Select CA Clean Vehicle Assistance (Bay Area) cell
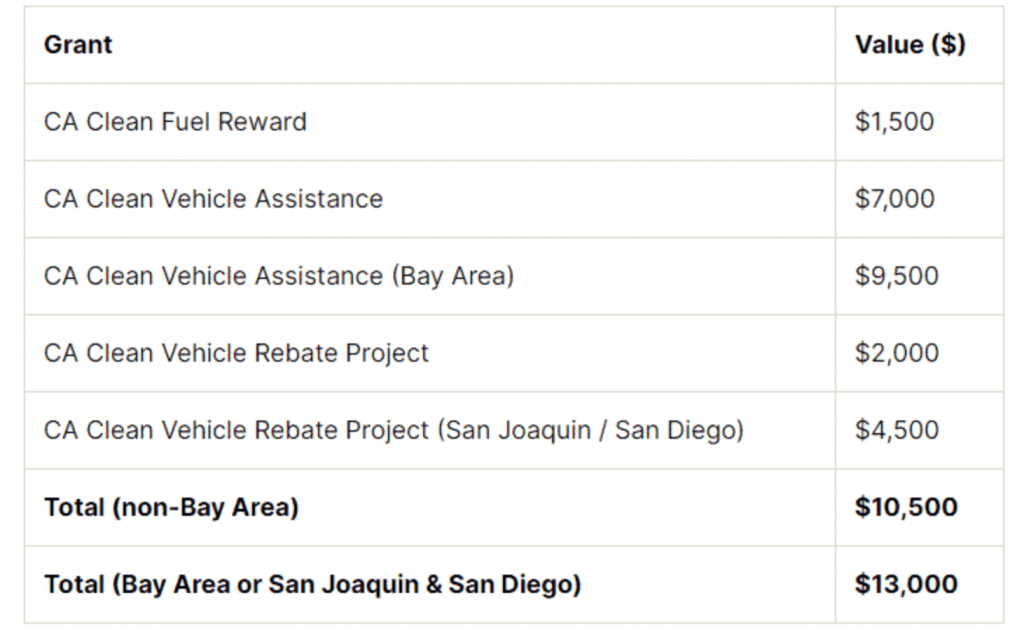1024x635 pixels. pyautogui.click(x=278, y=276)
